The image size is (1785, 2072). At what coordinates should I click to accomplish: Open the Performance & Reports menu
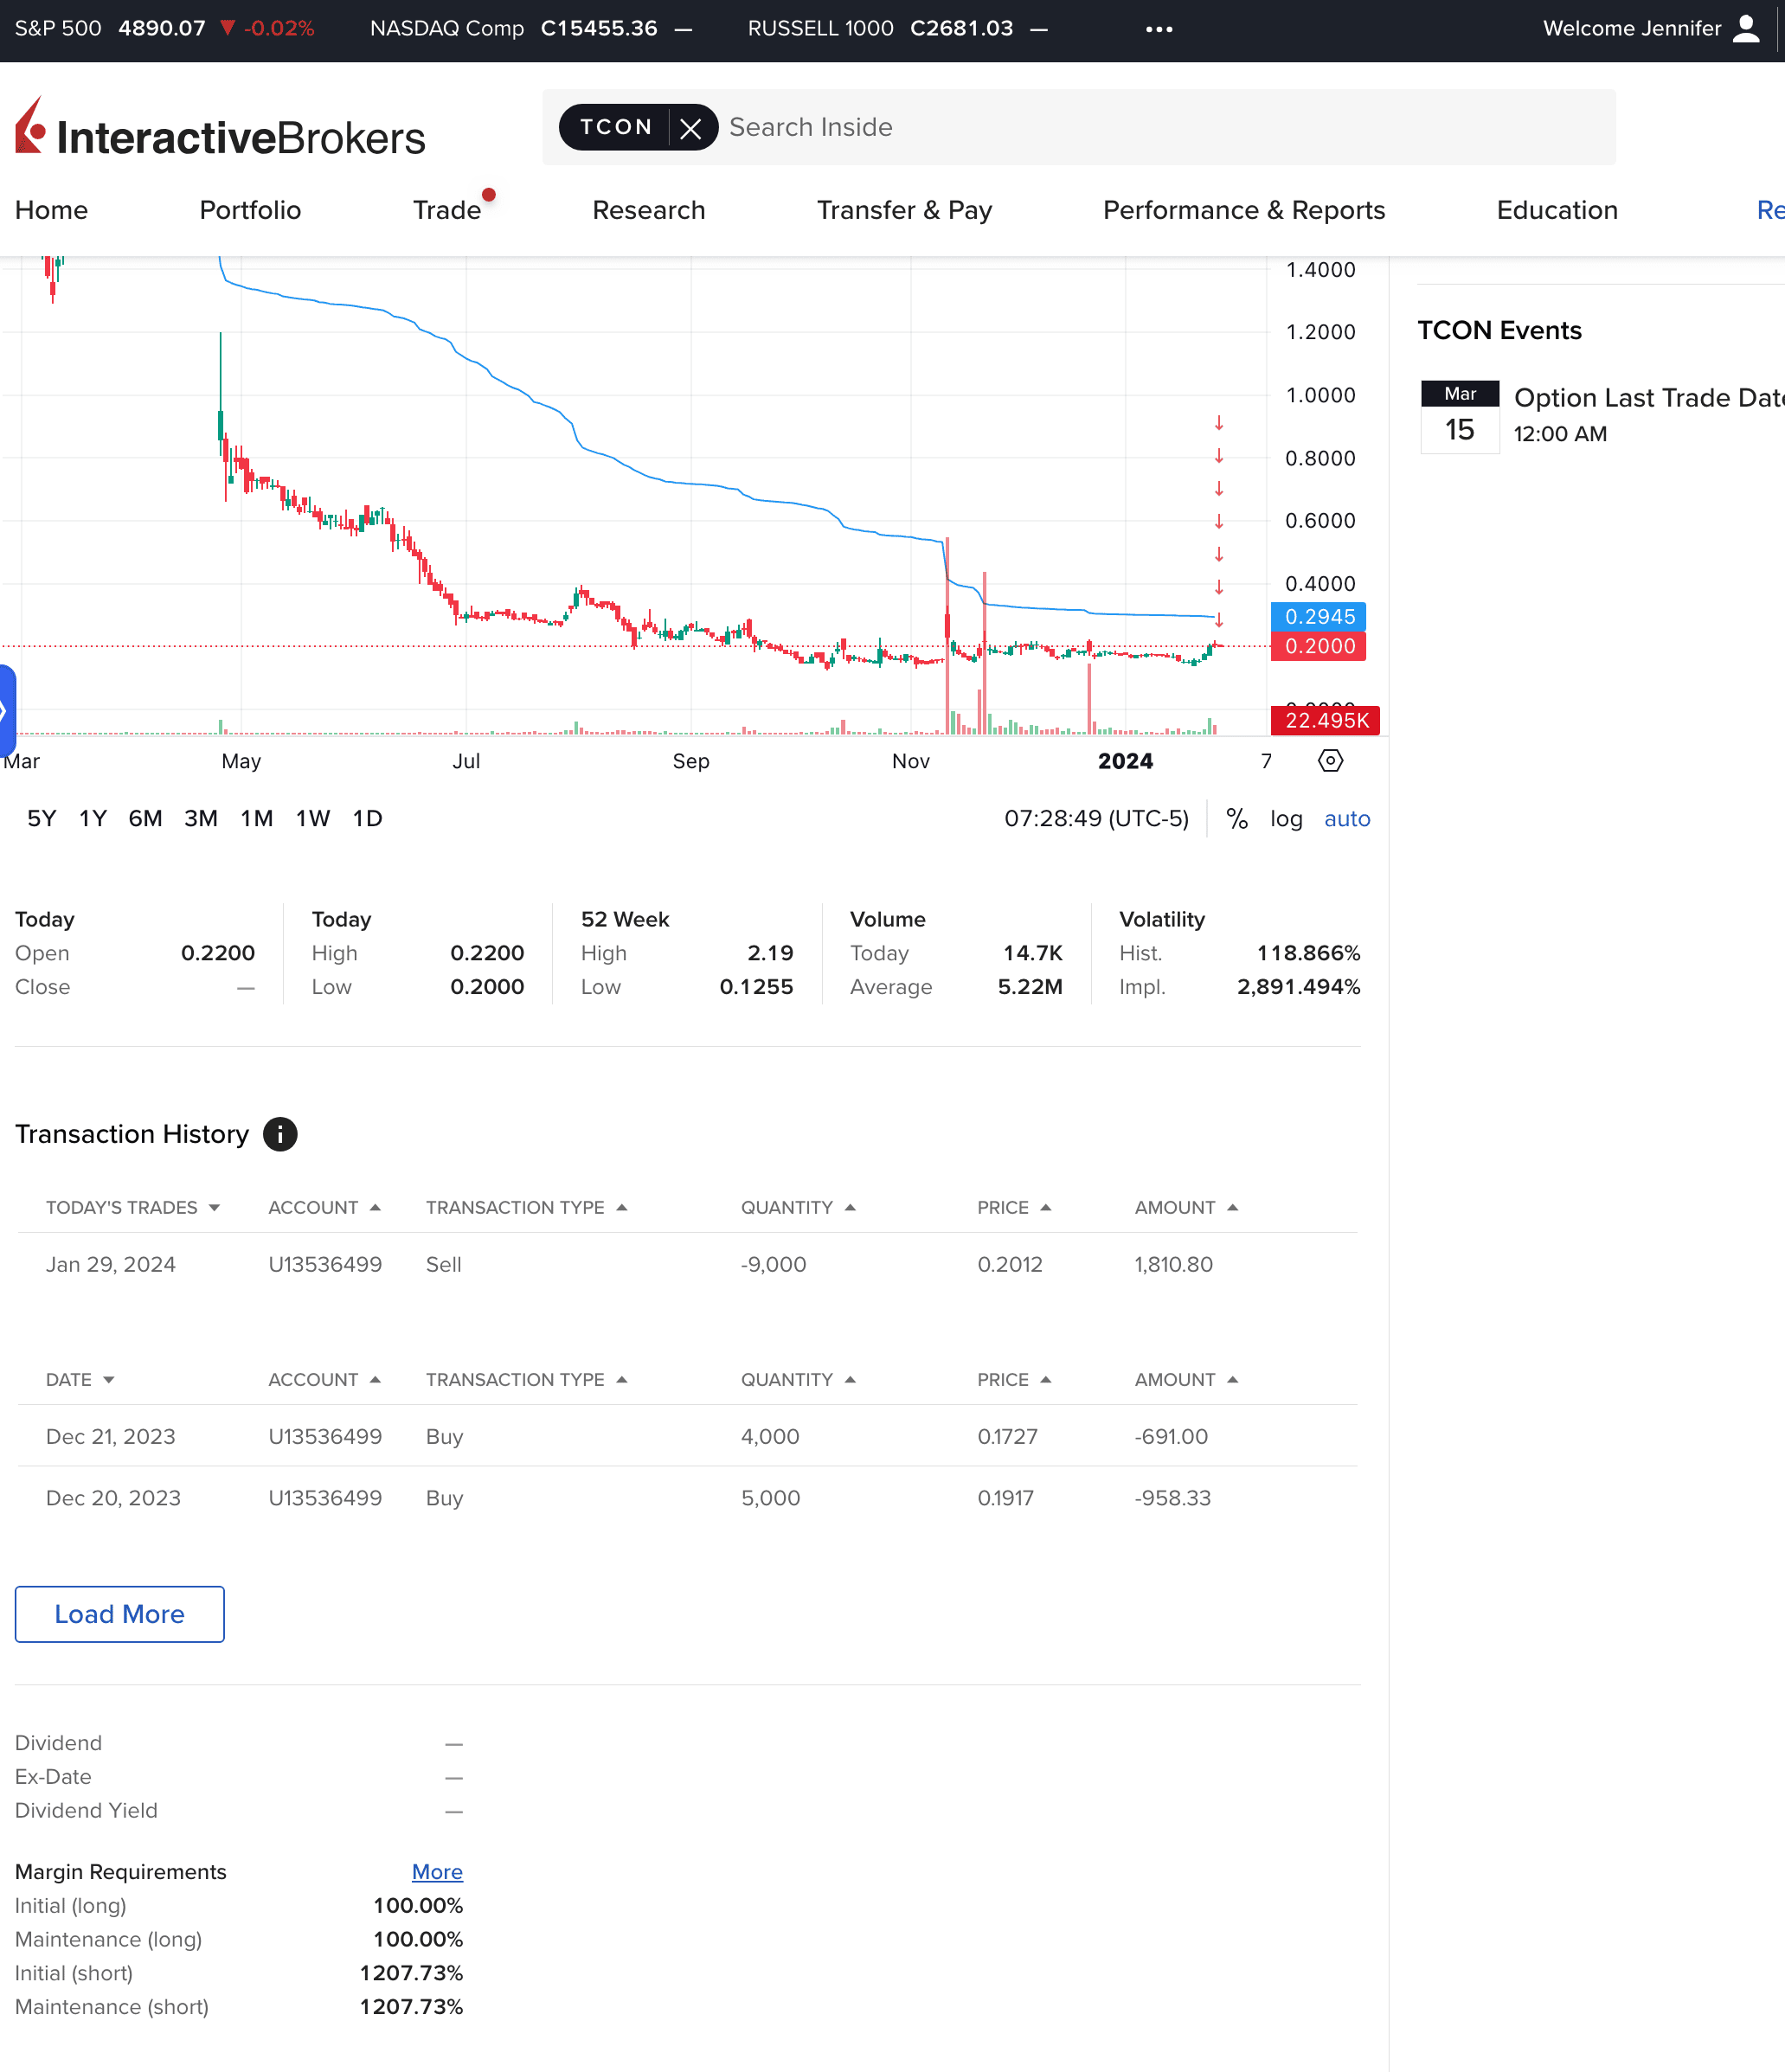click(x=1243, y=210)
